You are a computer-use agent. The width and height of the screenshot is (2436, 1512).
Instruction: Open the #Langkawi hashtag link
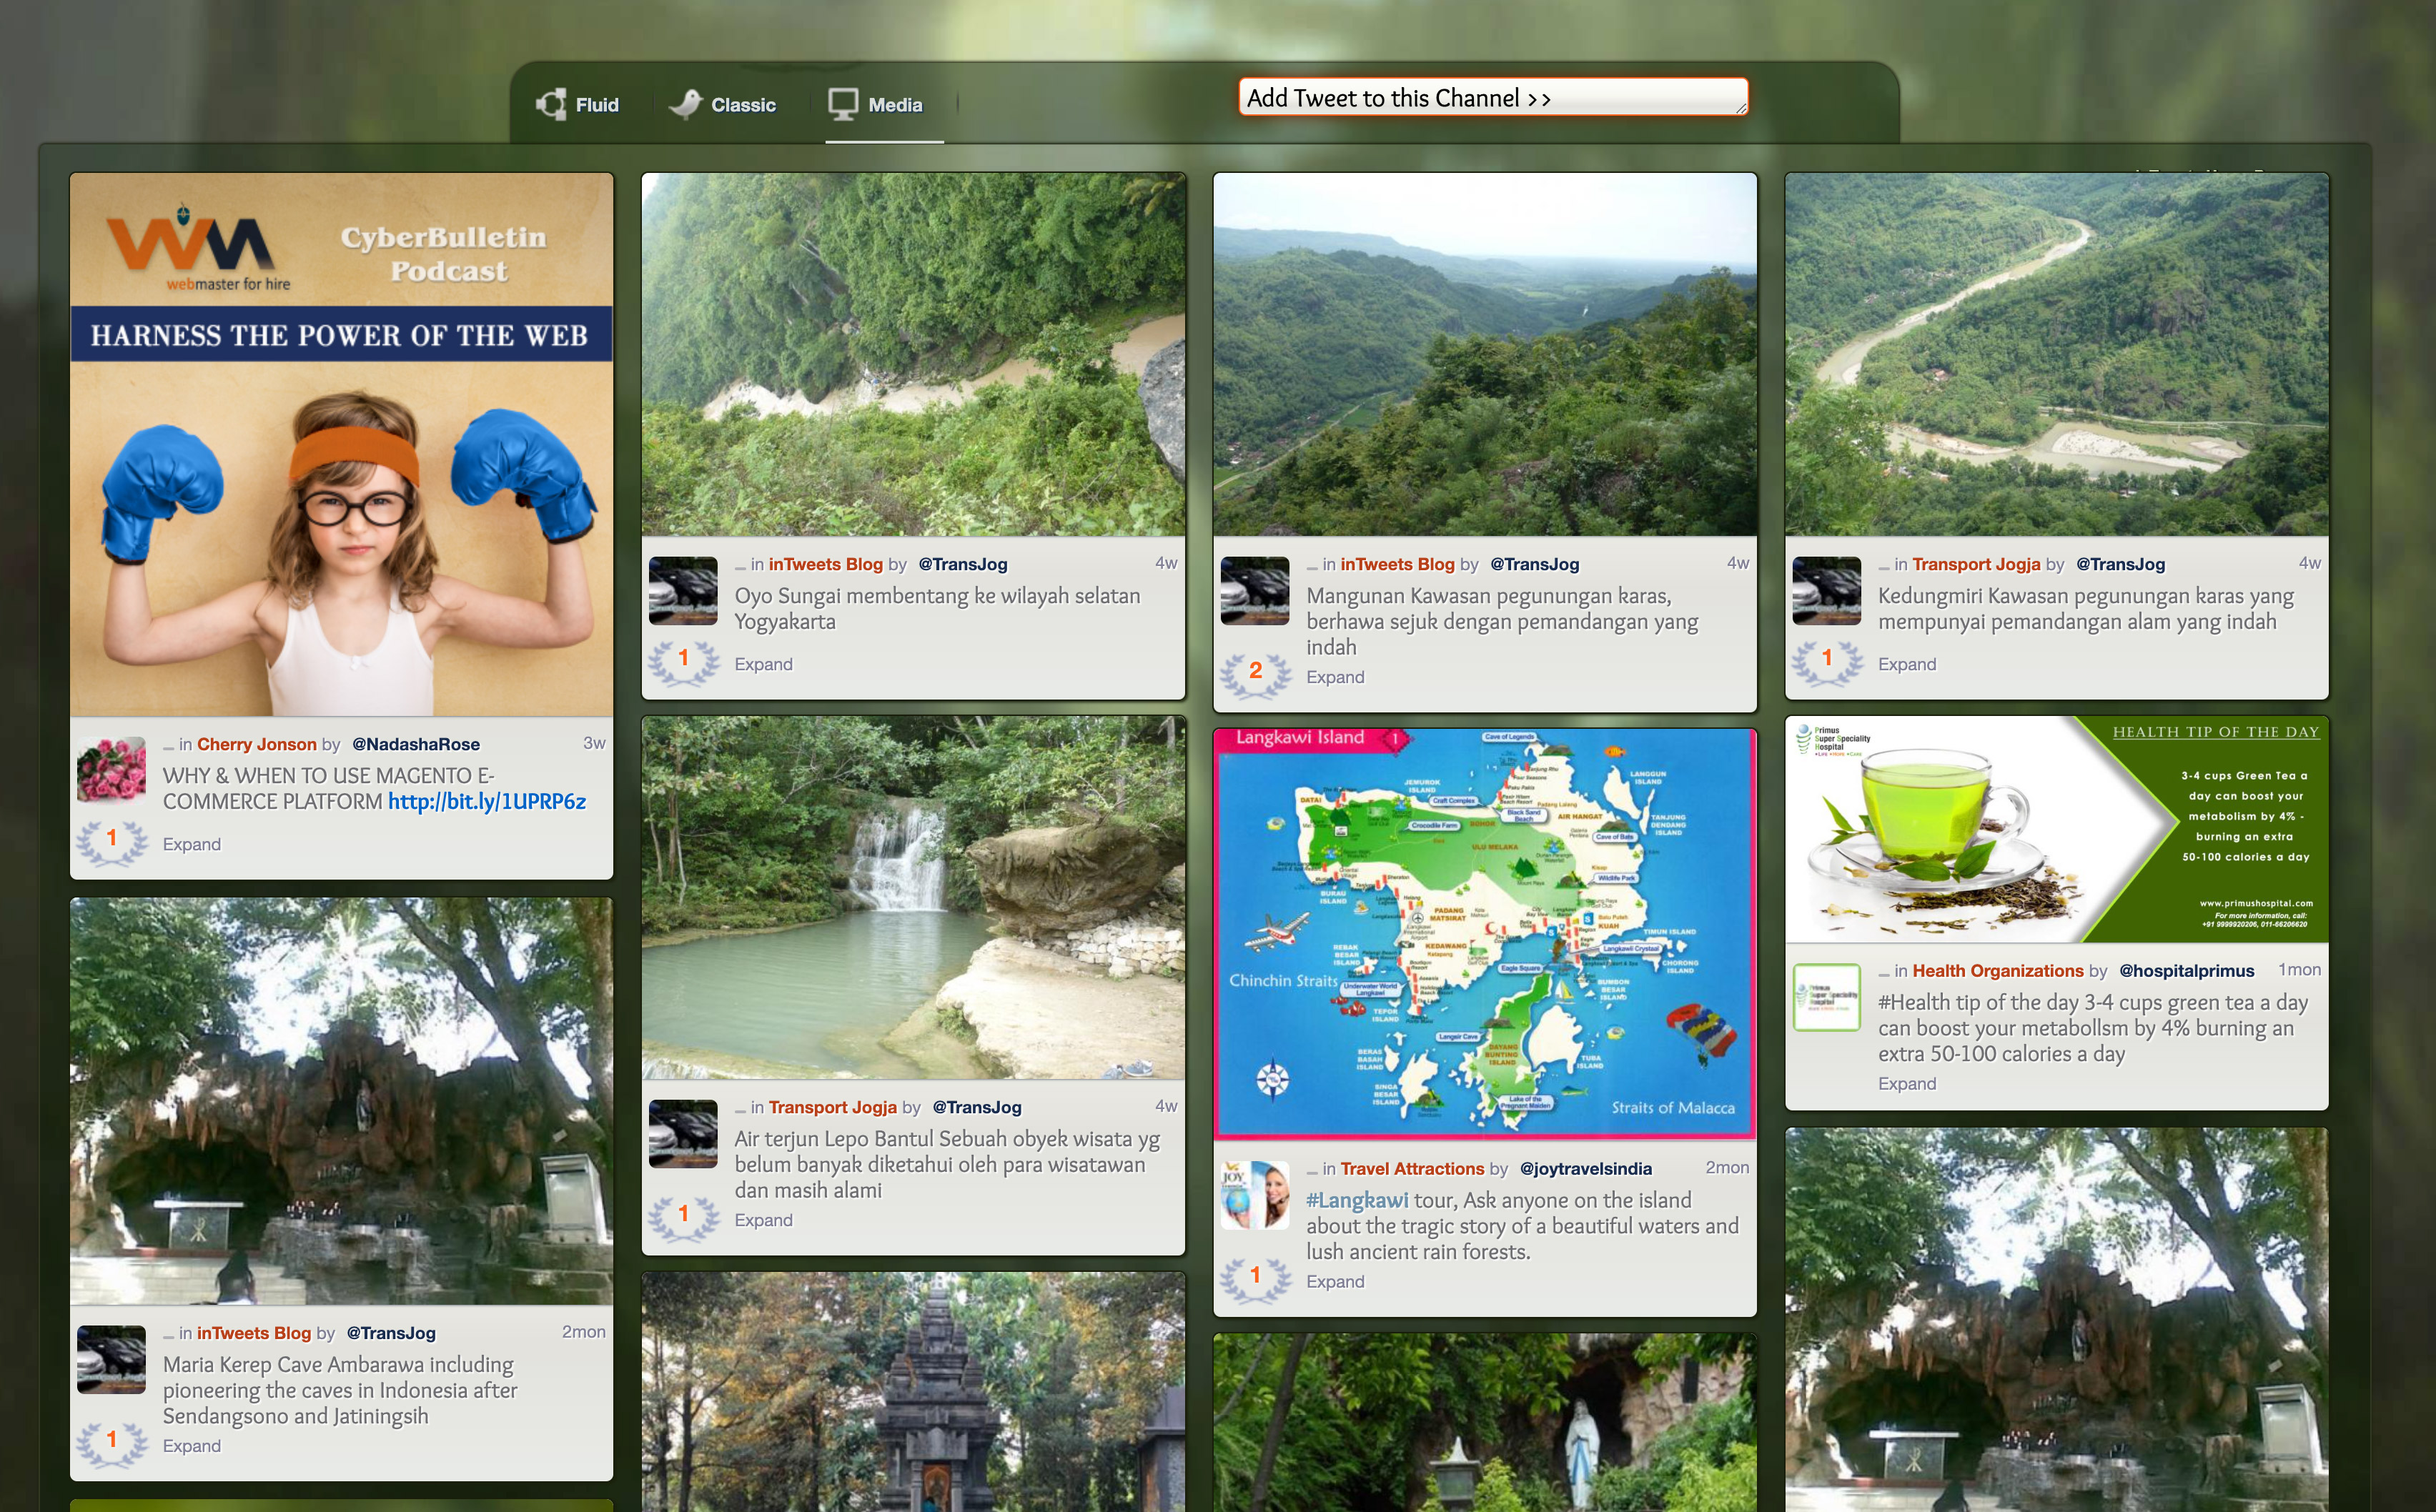(x=1357, y=1200)
